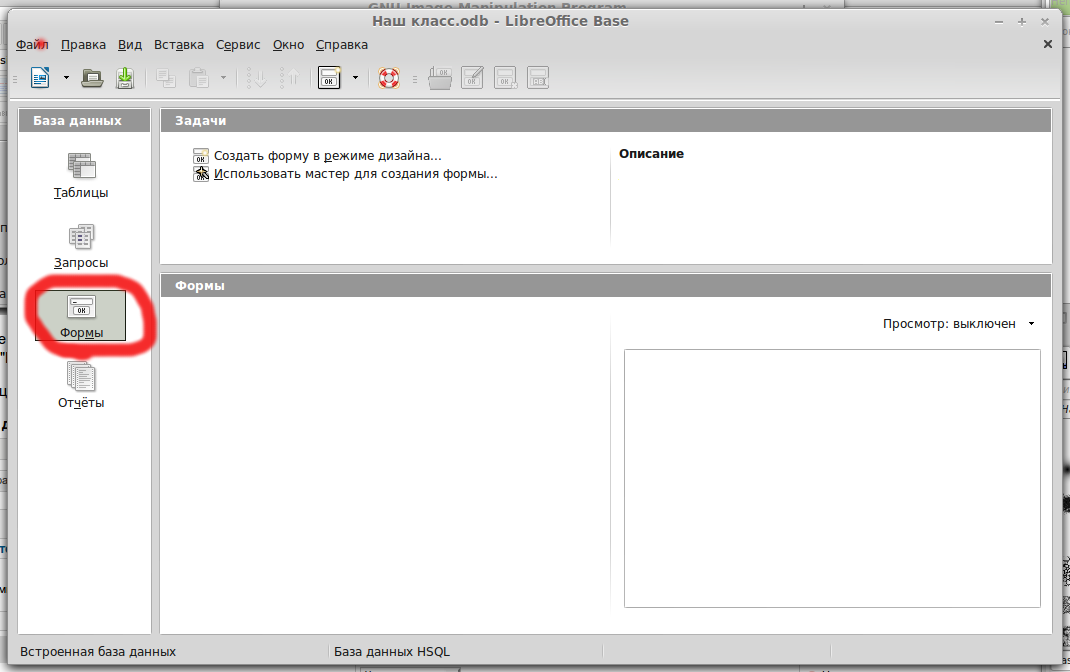
Task: Expand the New document dropdown arrow
Action: click(x=66, y=78)
